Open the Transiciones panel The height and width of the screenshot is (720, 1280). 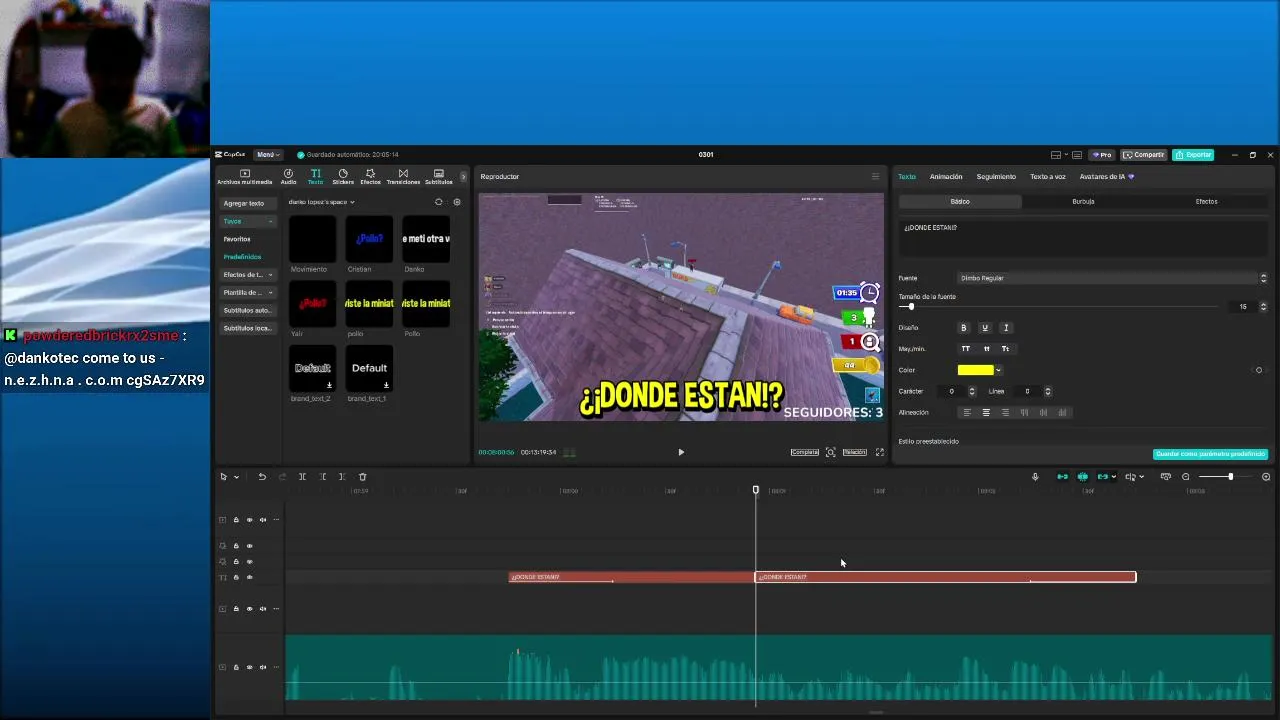(403, 177)
